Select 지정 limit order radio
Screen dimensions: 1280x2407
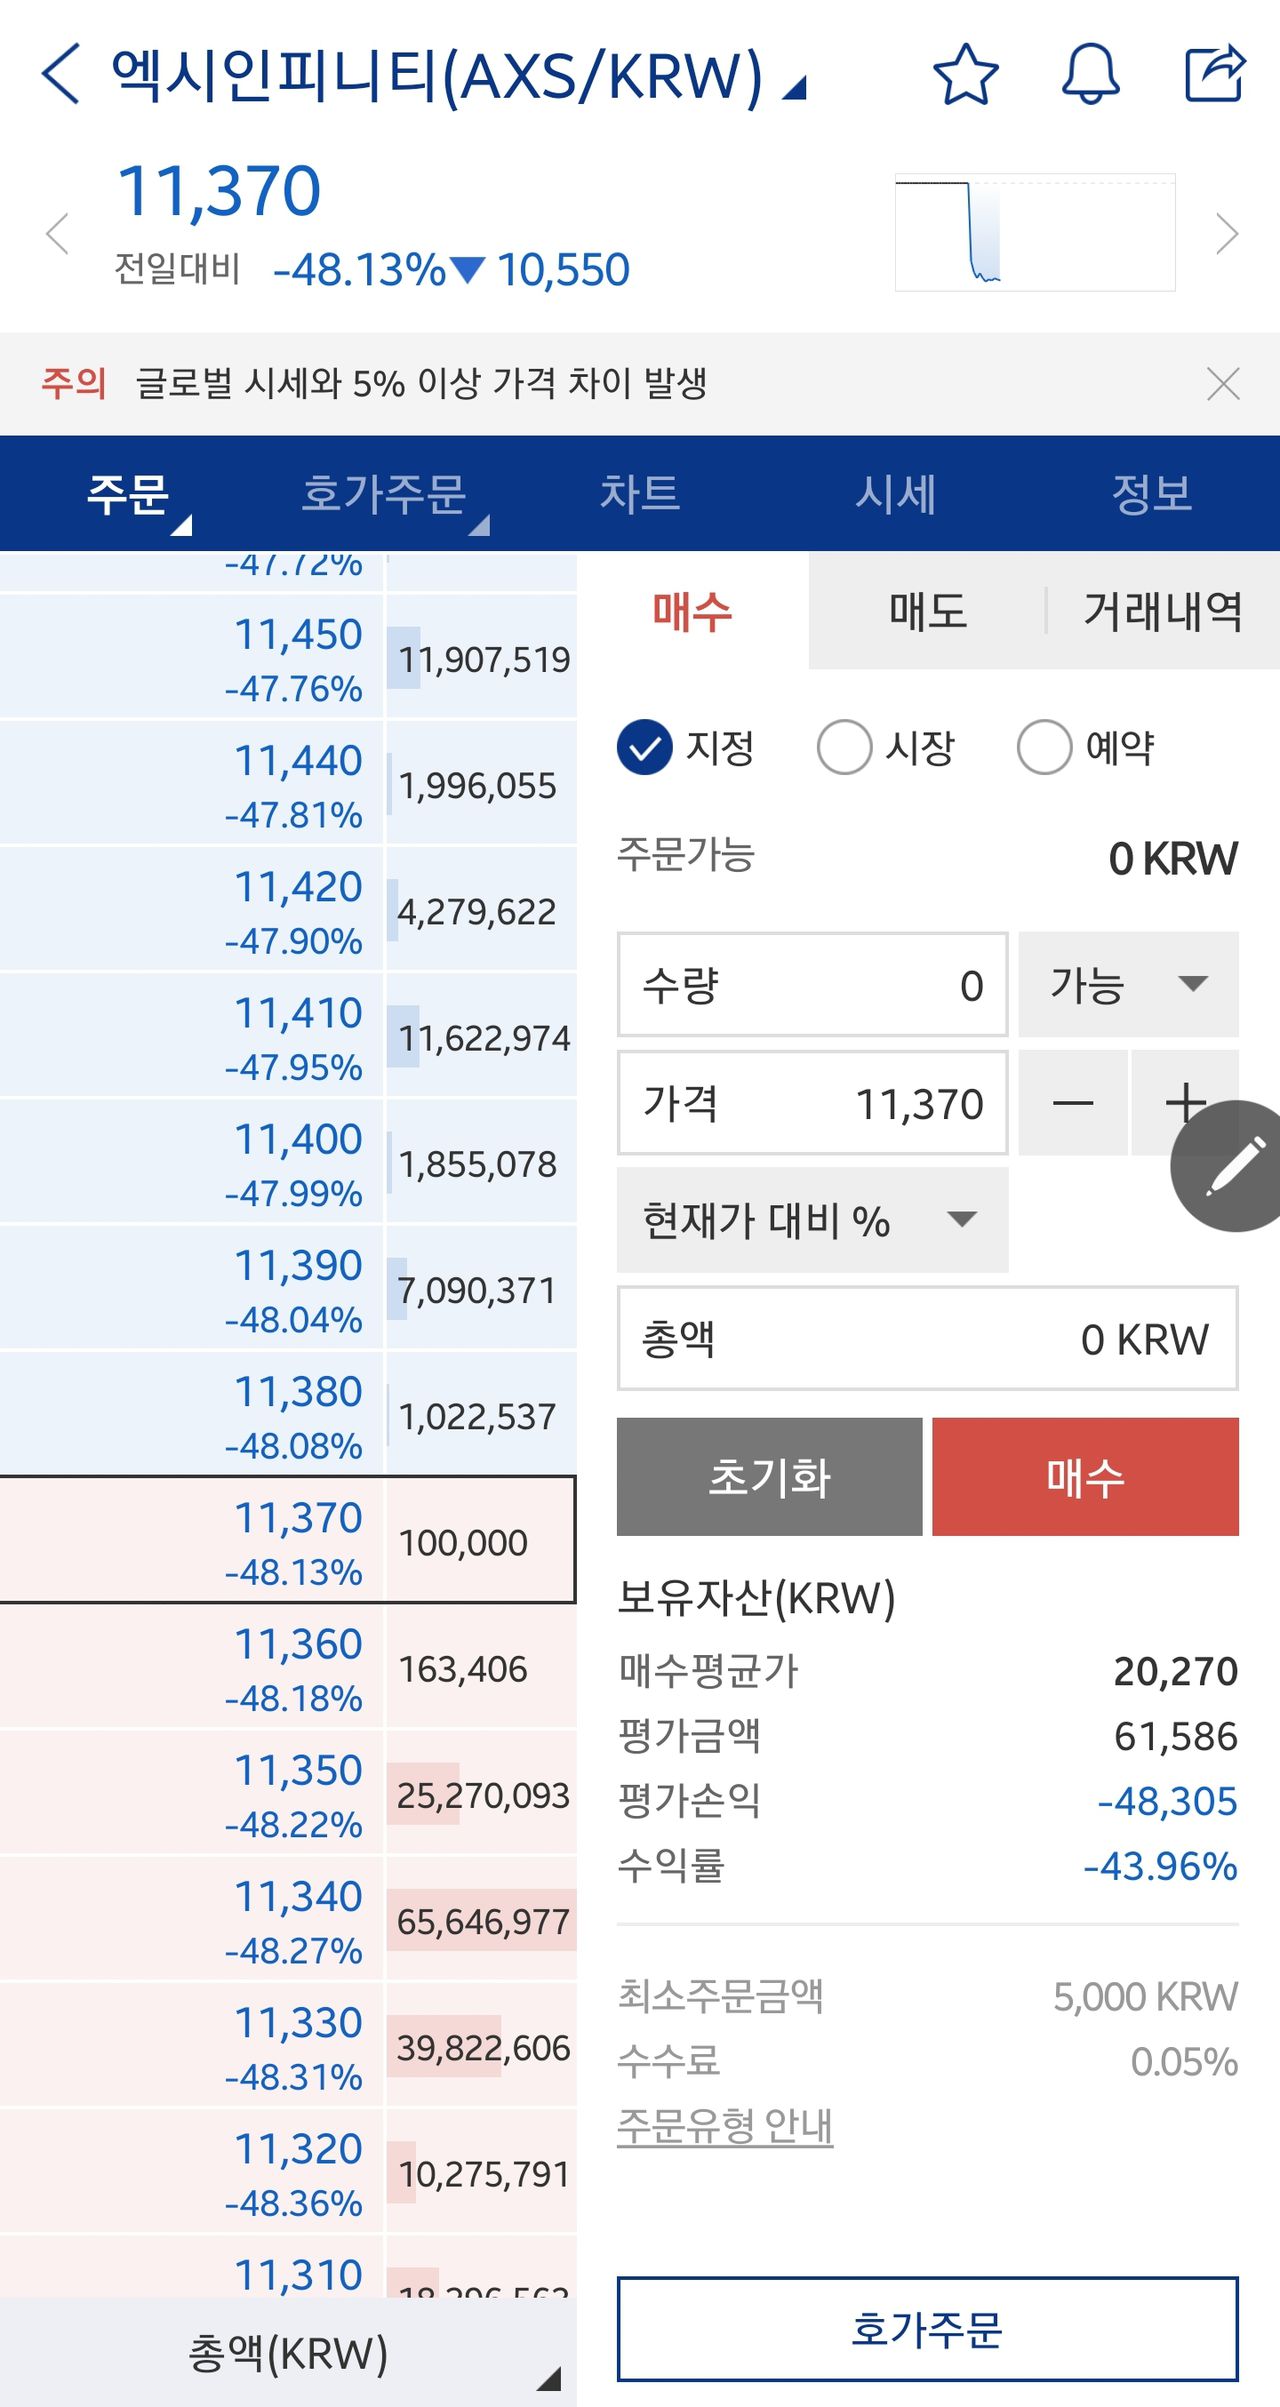pyautogui.click(x=645, y=747)
